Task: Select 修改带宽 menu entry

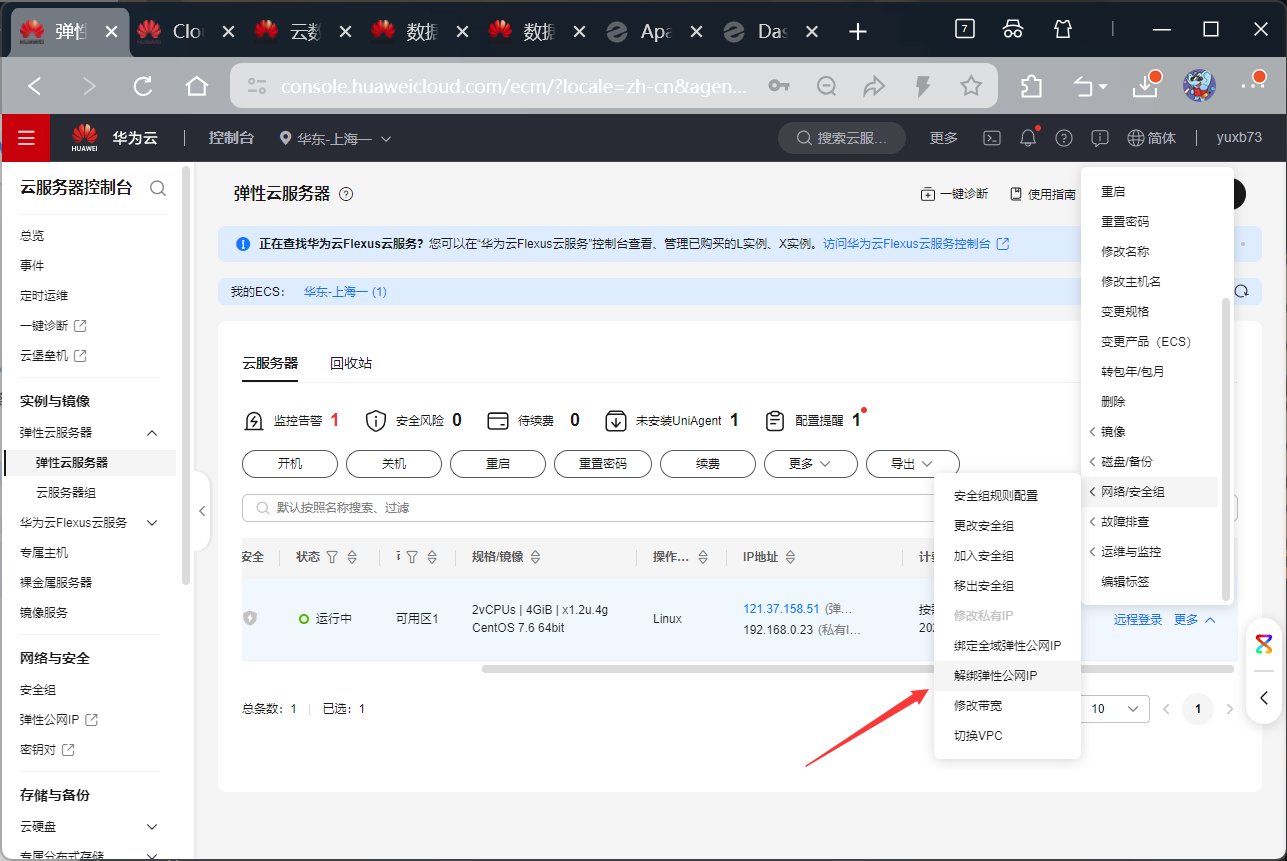Action: [x=1007, y=706]
